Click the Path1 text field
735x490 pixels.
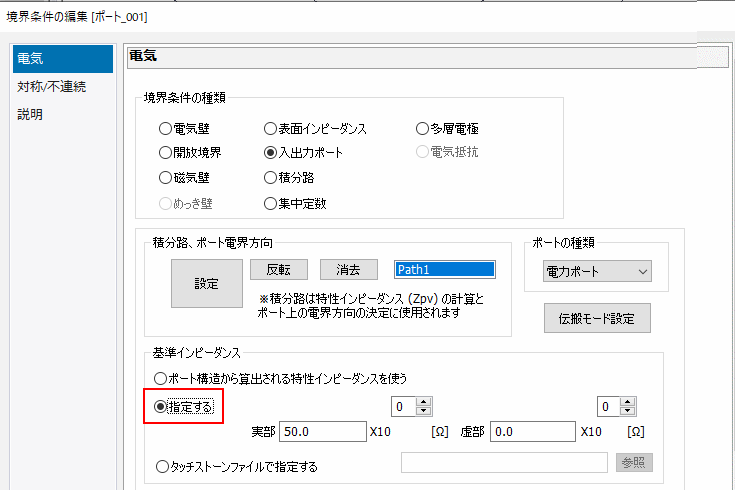click(445, 269)
